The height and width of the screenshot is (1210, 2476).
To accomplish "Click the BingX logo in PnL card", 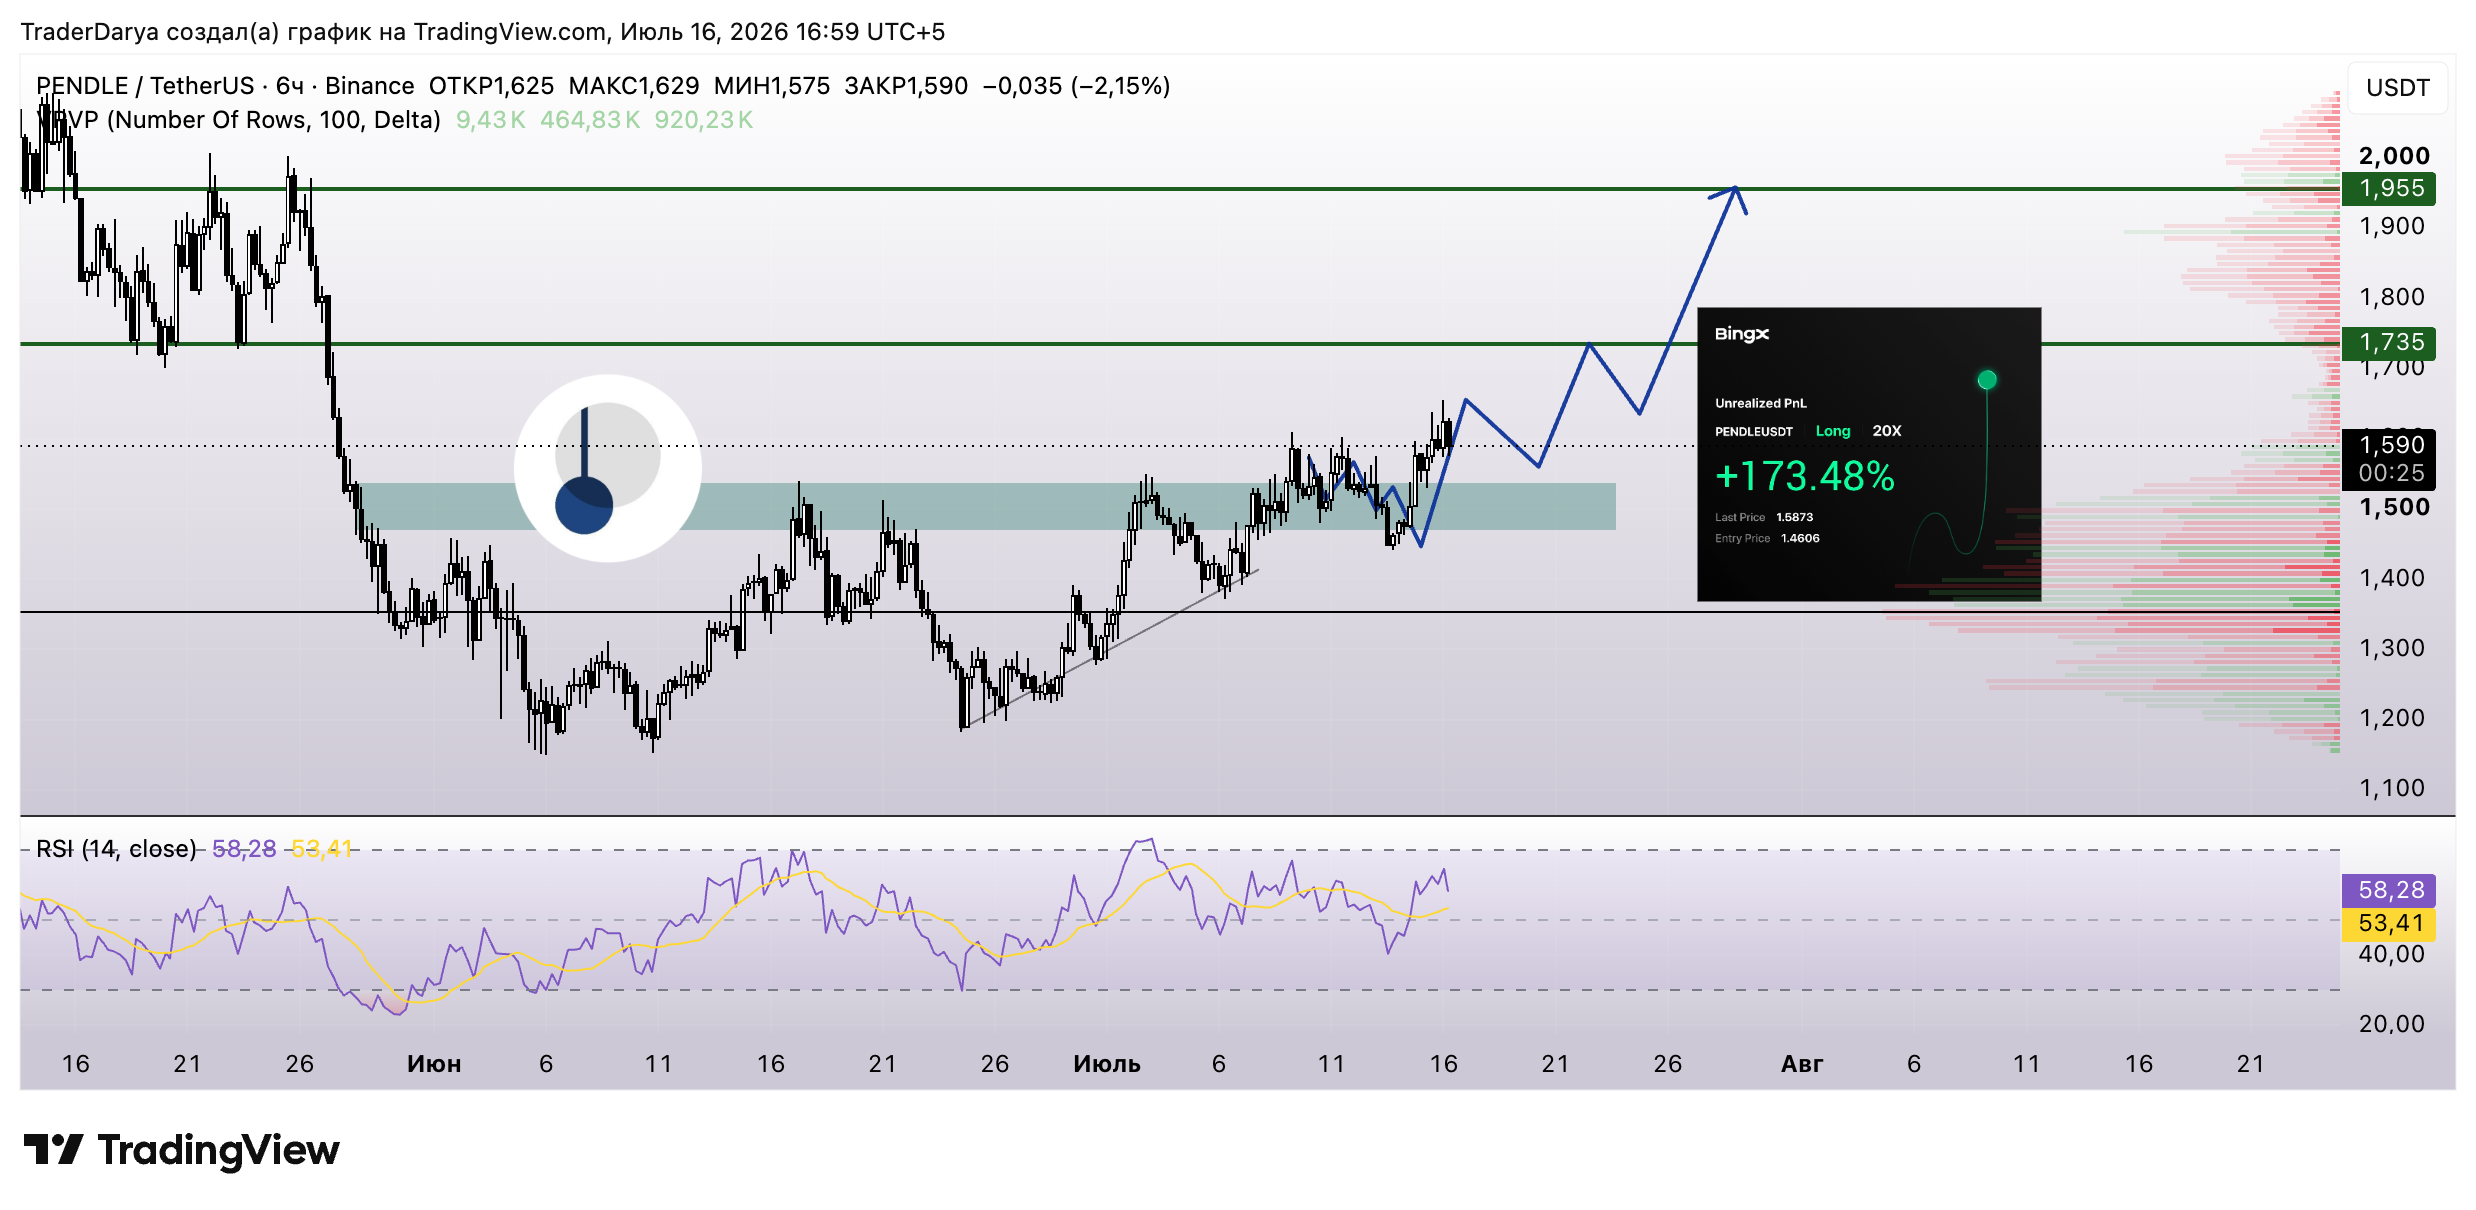I will pos(1741,334).
